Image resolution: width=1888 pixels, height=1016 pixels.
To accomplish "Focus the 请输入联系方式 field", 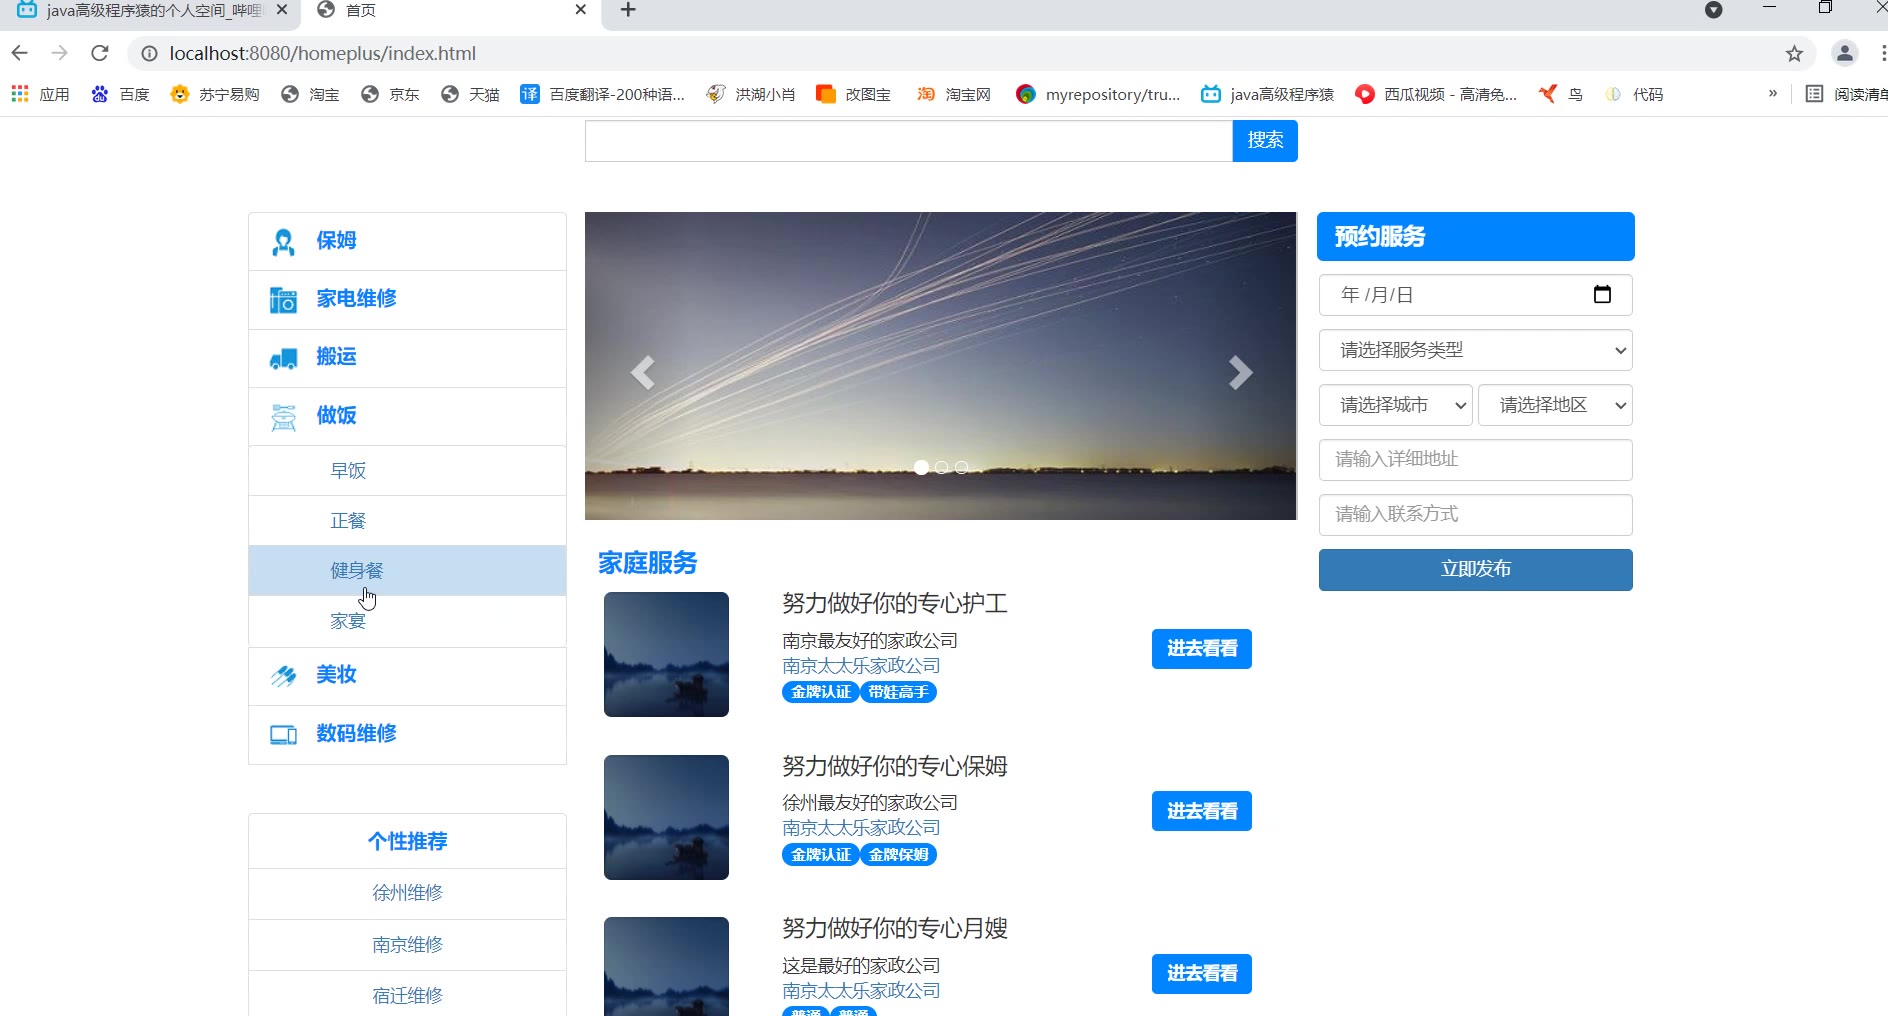I will coord(1475,515).
